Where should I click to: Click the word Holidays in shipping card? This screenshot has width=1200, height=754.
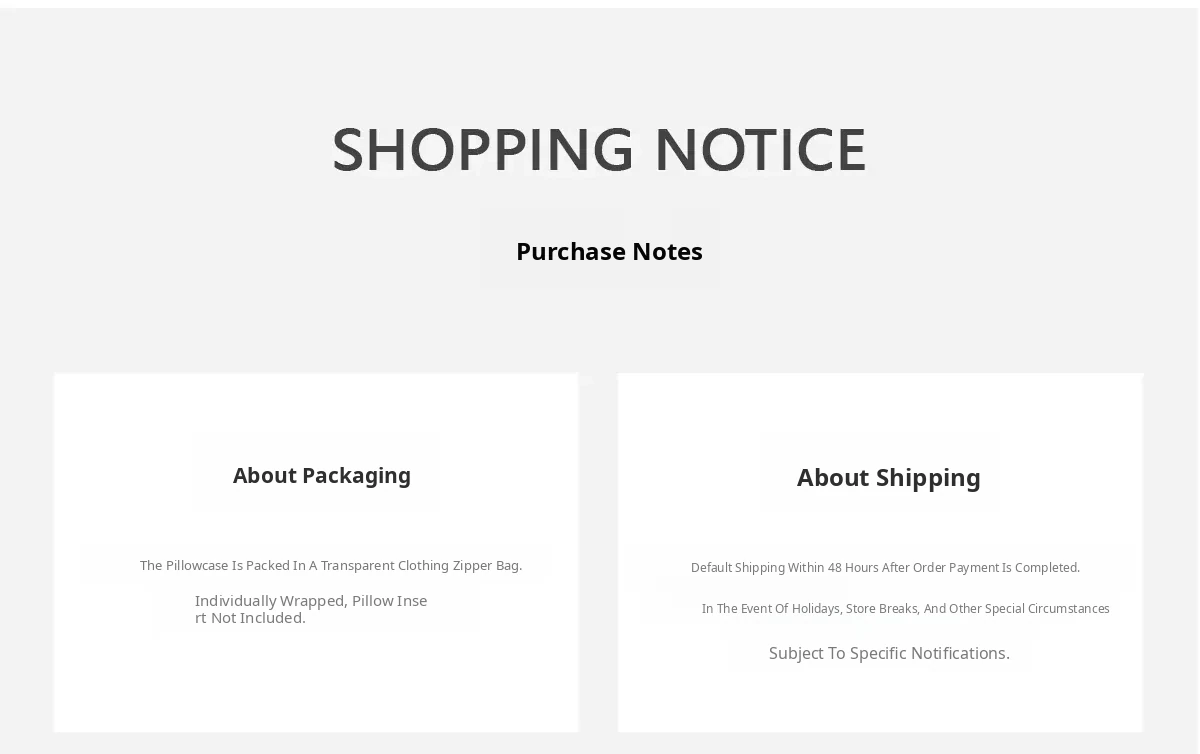814,609
